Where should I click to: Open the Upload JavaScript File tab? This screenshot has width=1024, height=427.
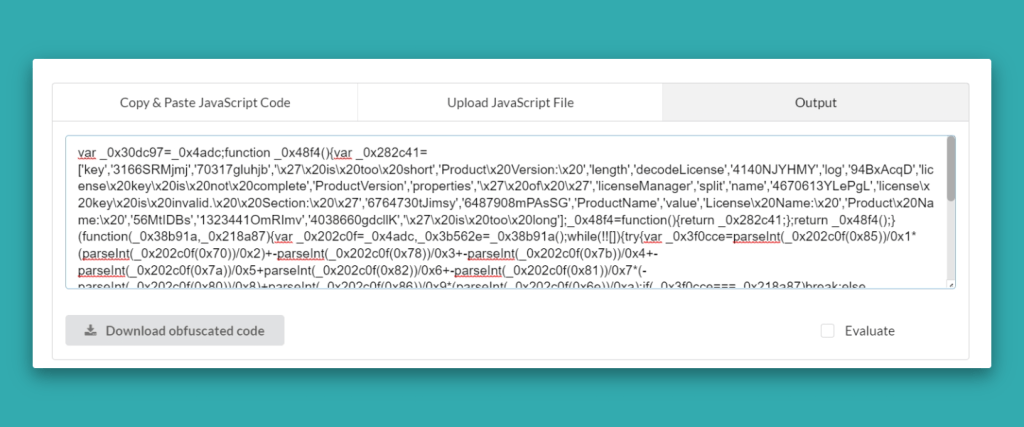pyautogui.click(x=509, y=102)
